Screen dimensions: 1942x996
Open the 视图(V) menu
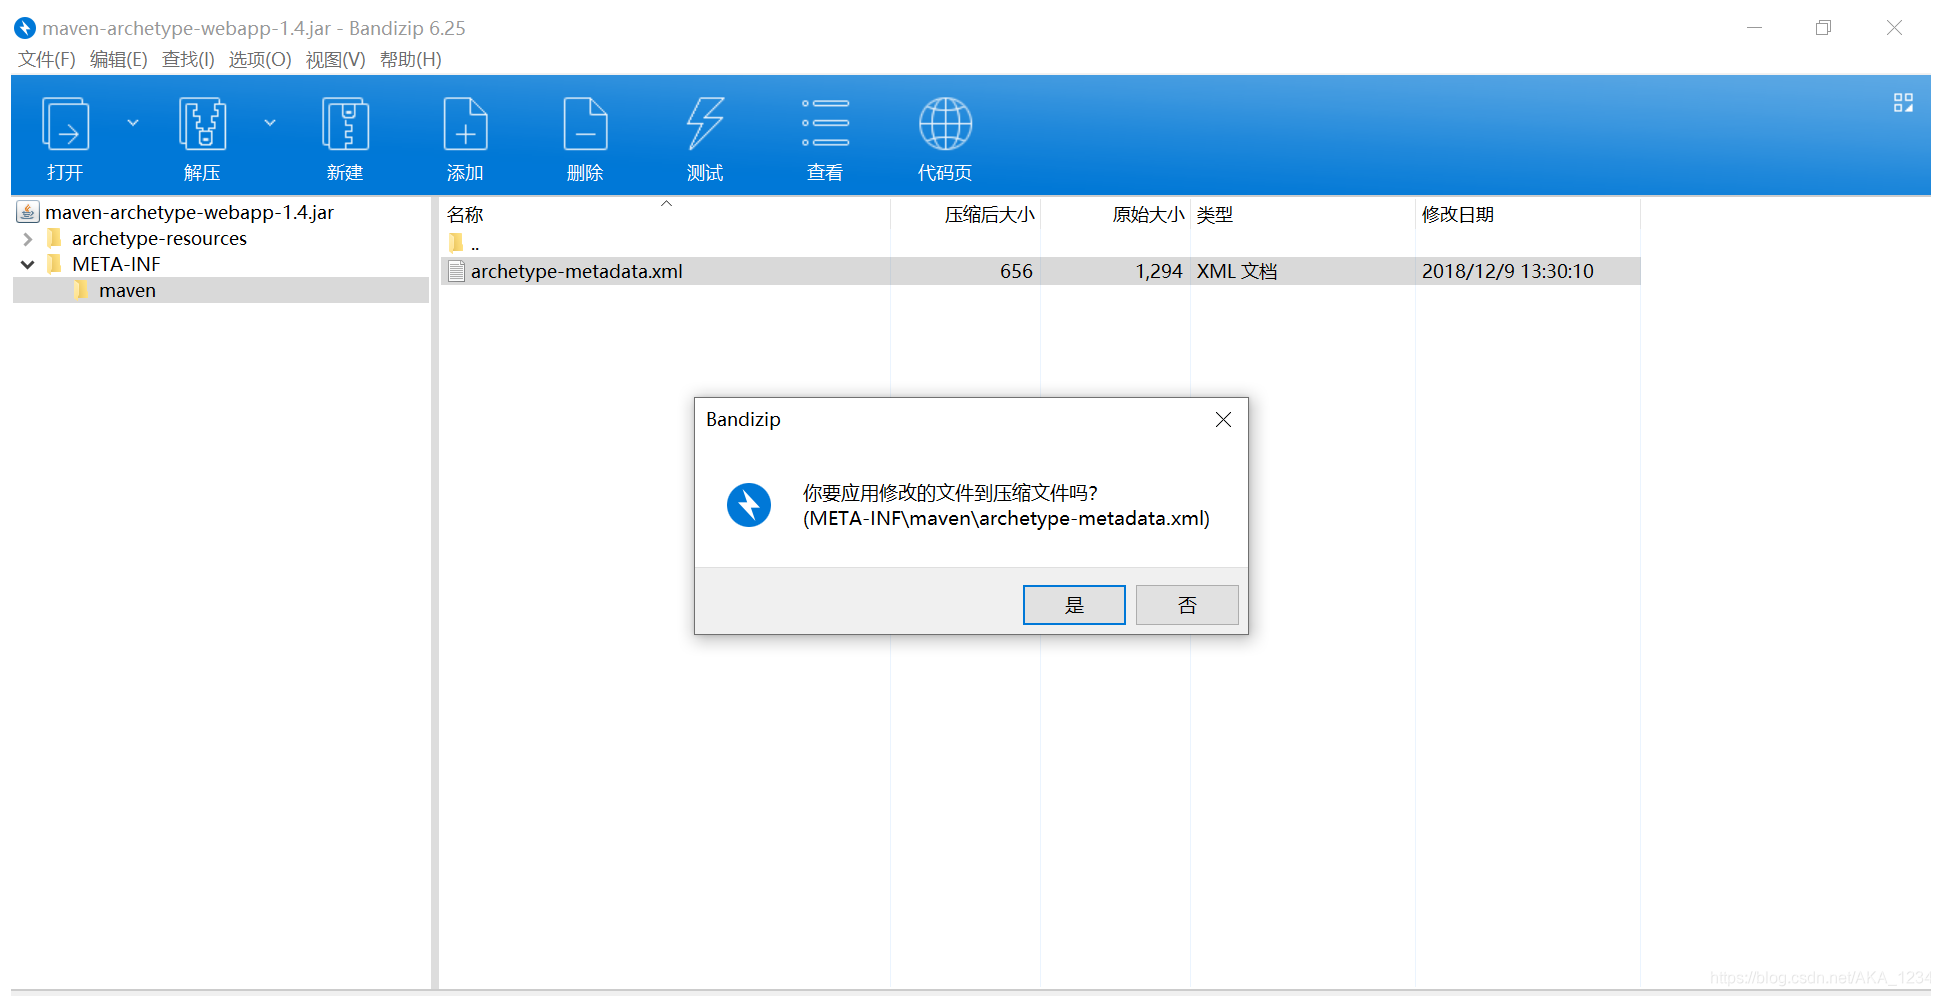point(335,59)
